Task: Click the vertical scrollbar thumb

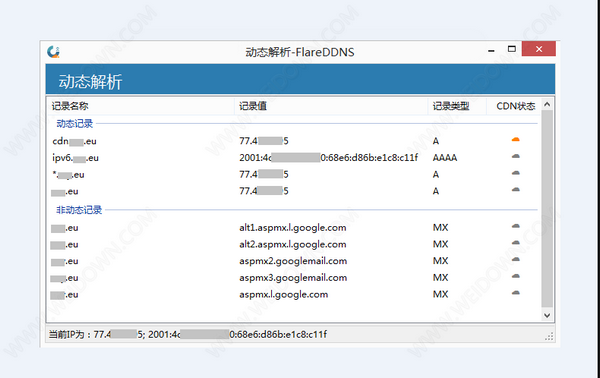Action: click(x=547, y=209)
